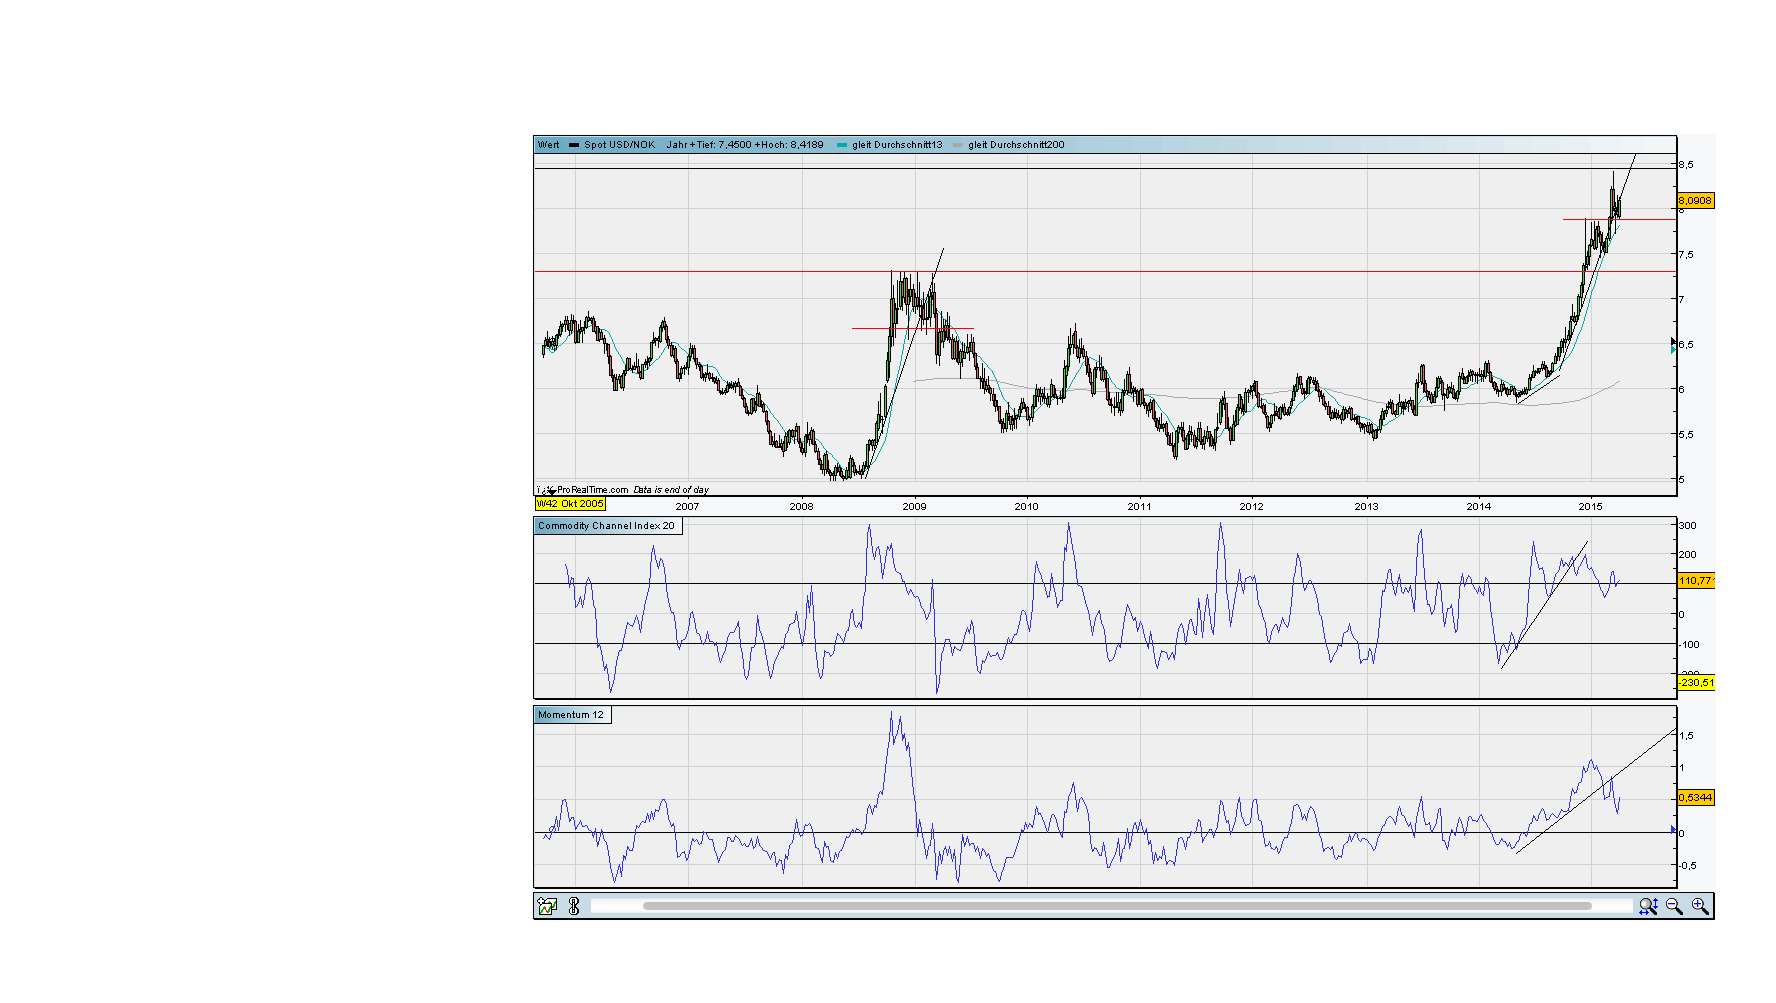Screen dimensions: 1776x1003
Task: Zoom out using the minus magnifier
Action: pyautogui.click(x=1674, y=906)
